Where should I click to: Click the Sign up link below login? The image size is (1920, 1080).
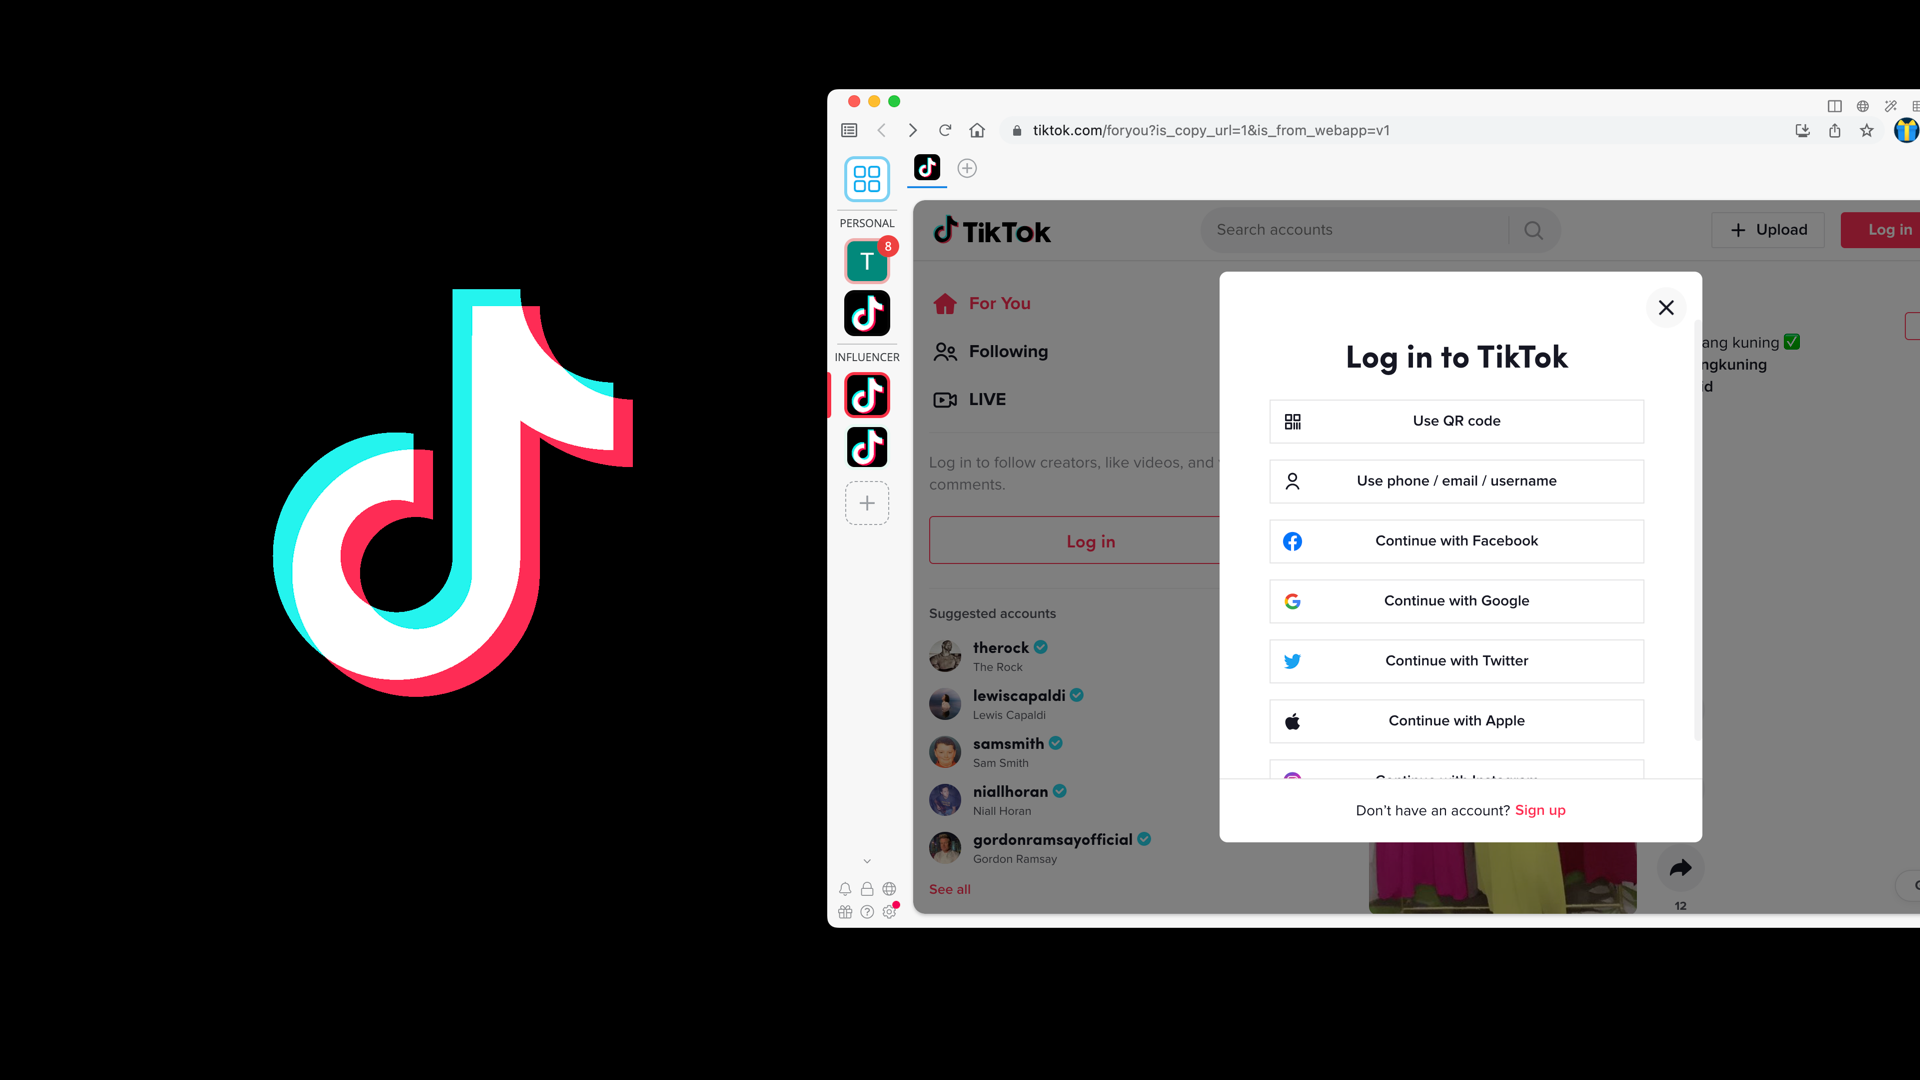click(x=1539, y=810)
